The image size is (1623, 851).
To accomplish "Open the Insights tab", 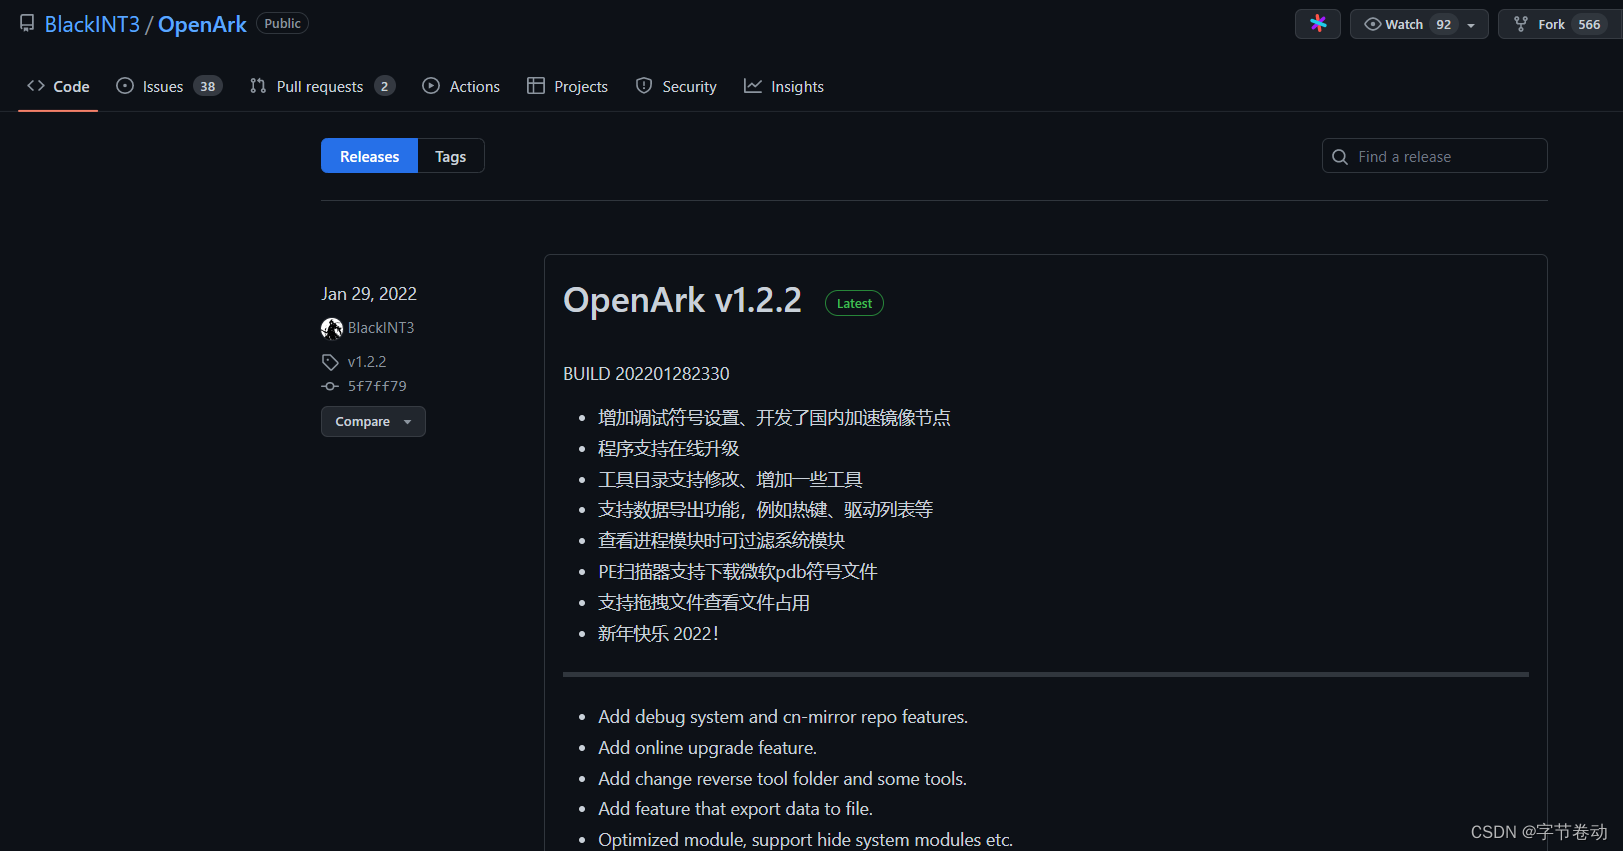I will [x=784, y=87].
